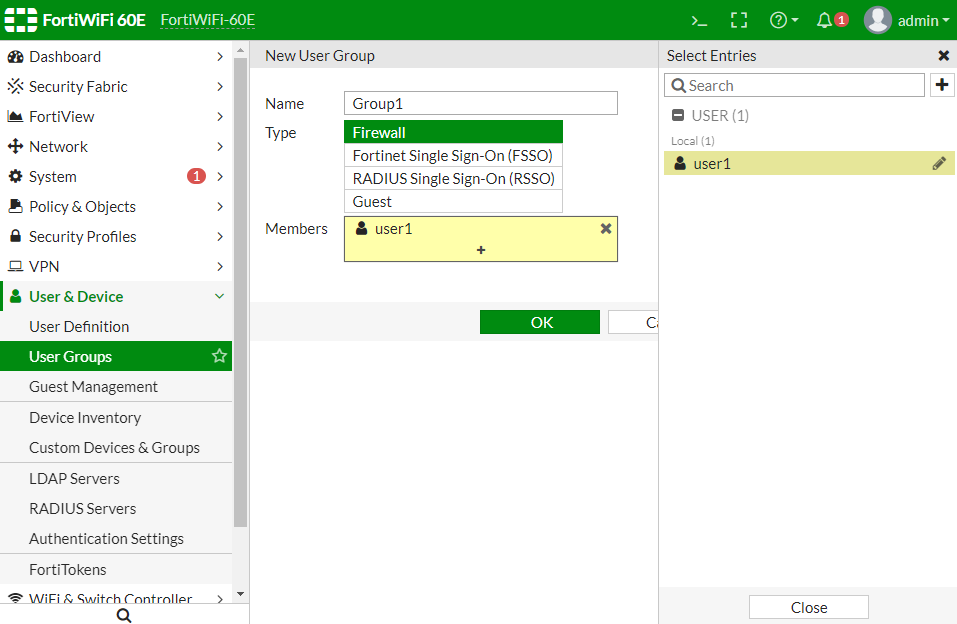Screen dimensions: 957x624
Task: Close the Select Entries panel via X
Action: click(943, 56)
